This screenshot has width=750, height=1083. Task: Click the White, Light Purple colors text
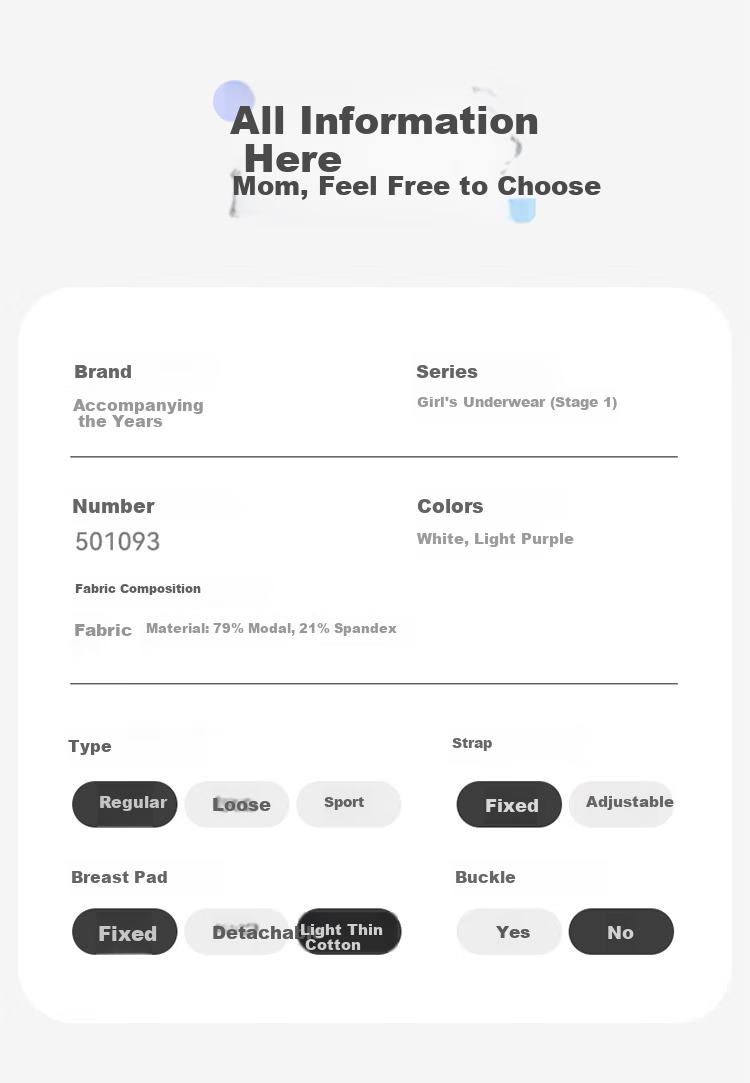(x=495, y=539)
